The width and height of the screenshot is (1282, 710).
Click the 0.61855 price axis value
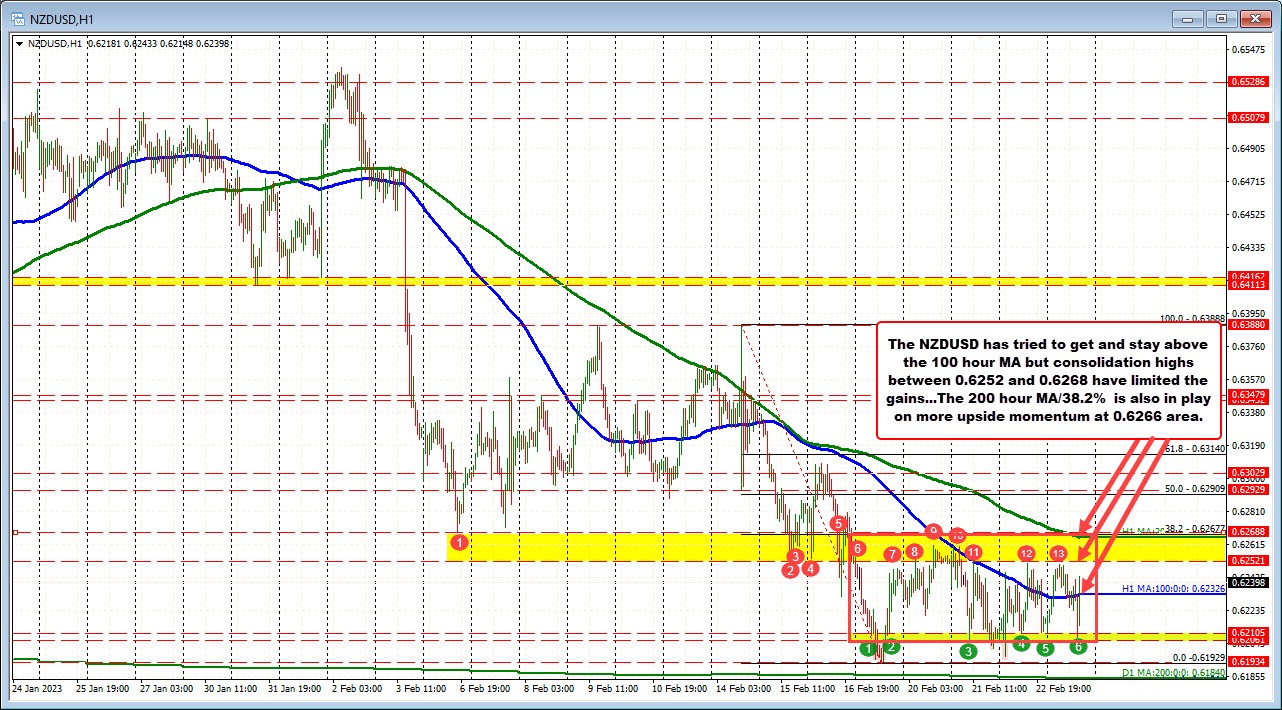tap(1248, 677)
